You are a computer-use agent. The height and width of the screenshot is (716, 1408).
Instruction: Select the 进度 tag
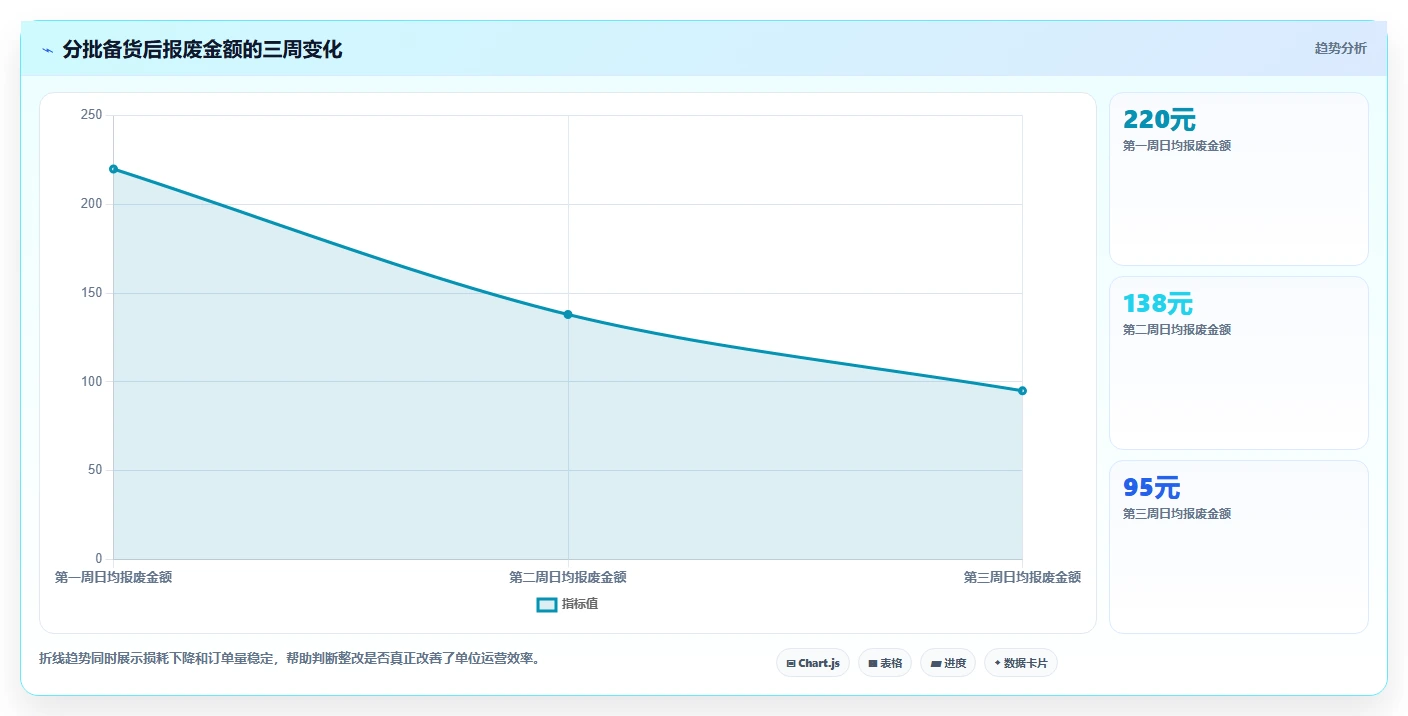click(948, 663)
